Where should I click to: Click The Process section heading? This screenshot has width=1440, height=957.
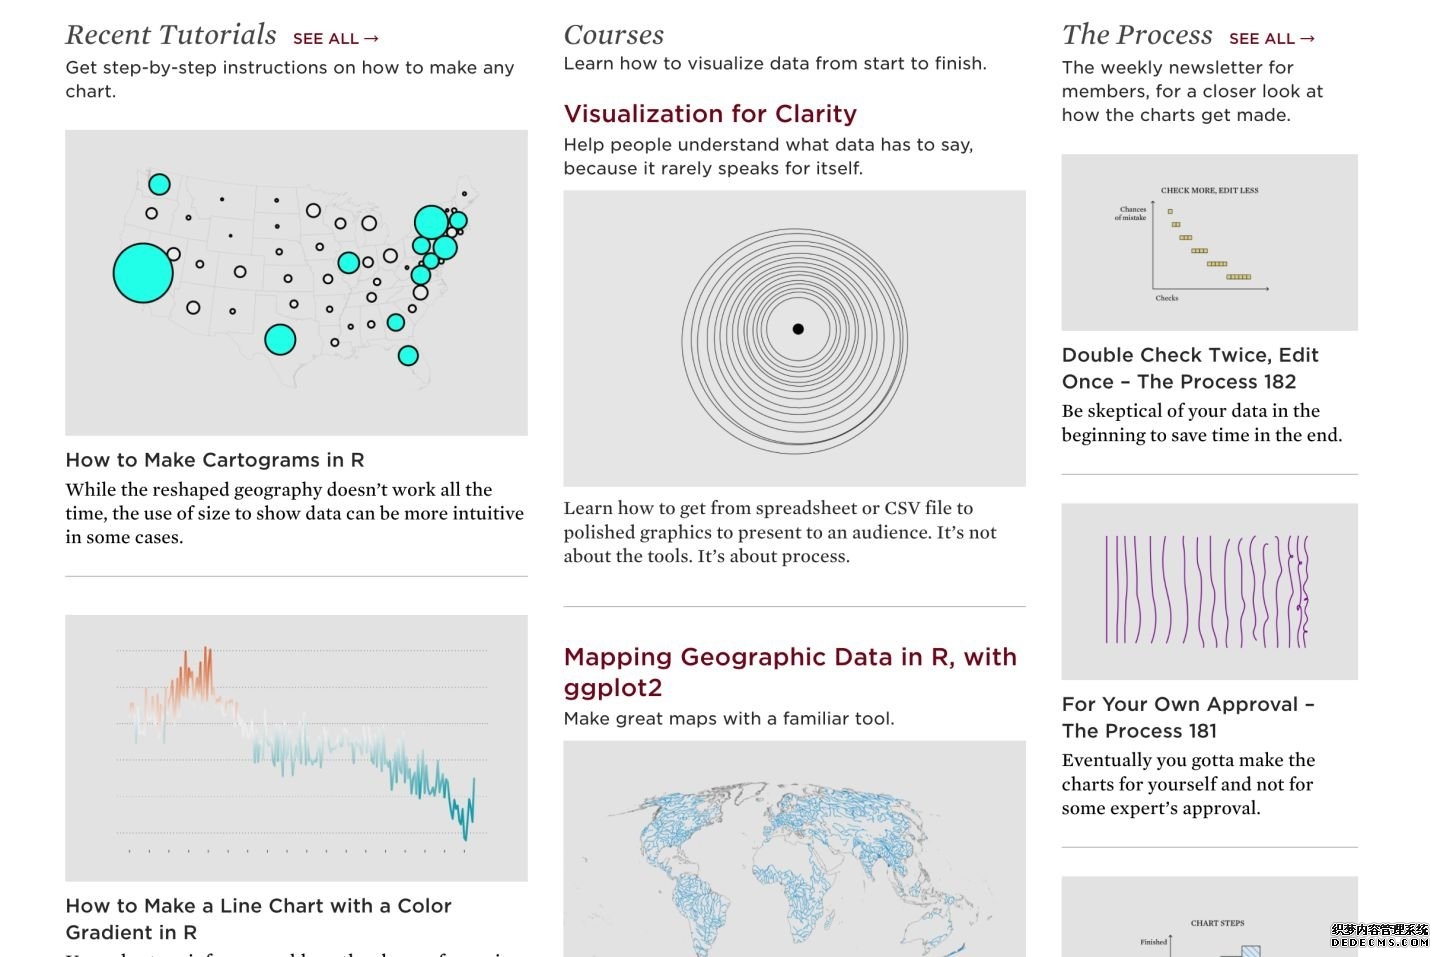point(1137,35)
